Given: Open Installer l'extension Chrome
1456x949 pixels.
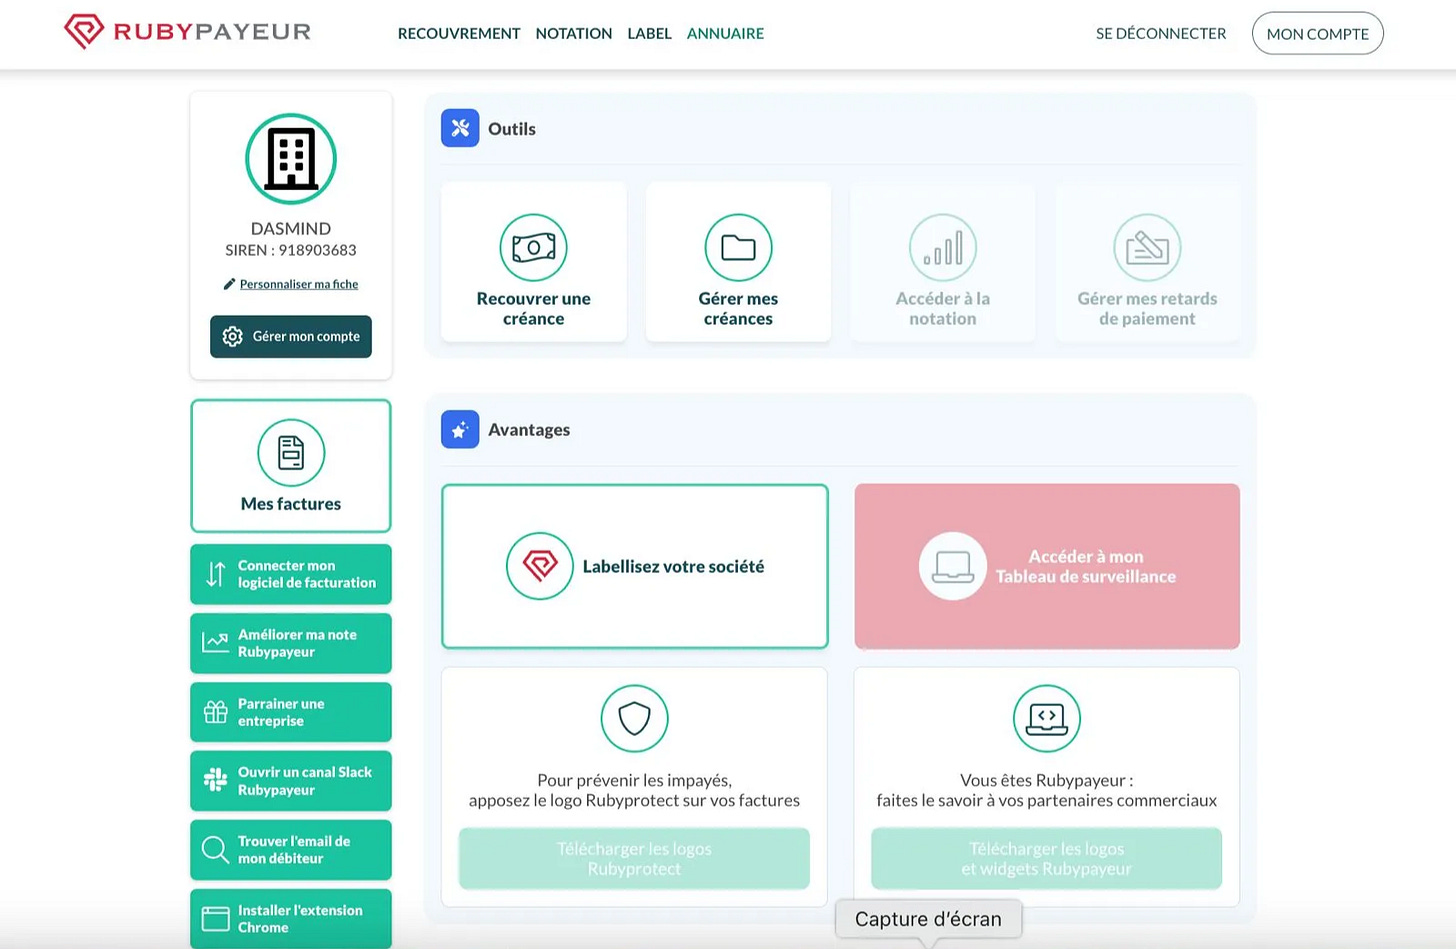Looking at the screenshot, I should [x=291, y=919].
